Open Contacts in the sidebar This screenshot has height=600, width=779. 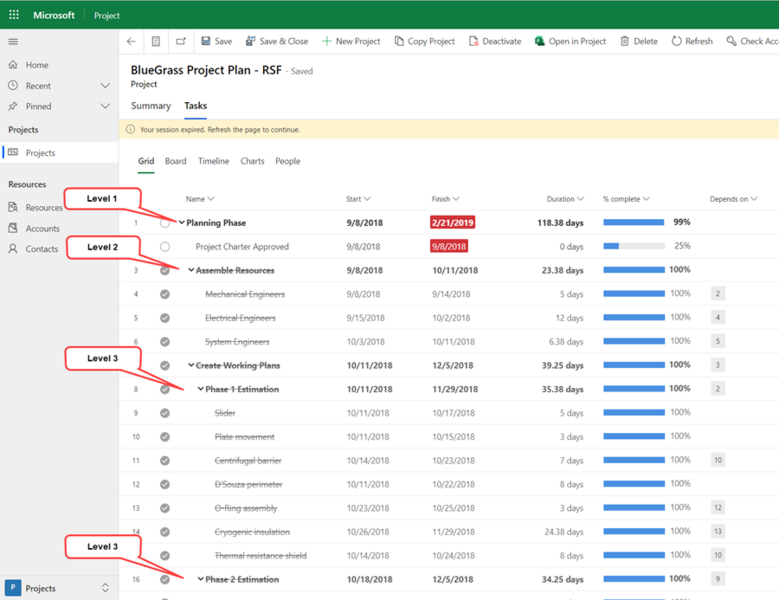click(x=42, y=249)
